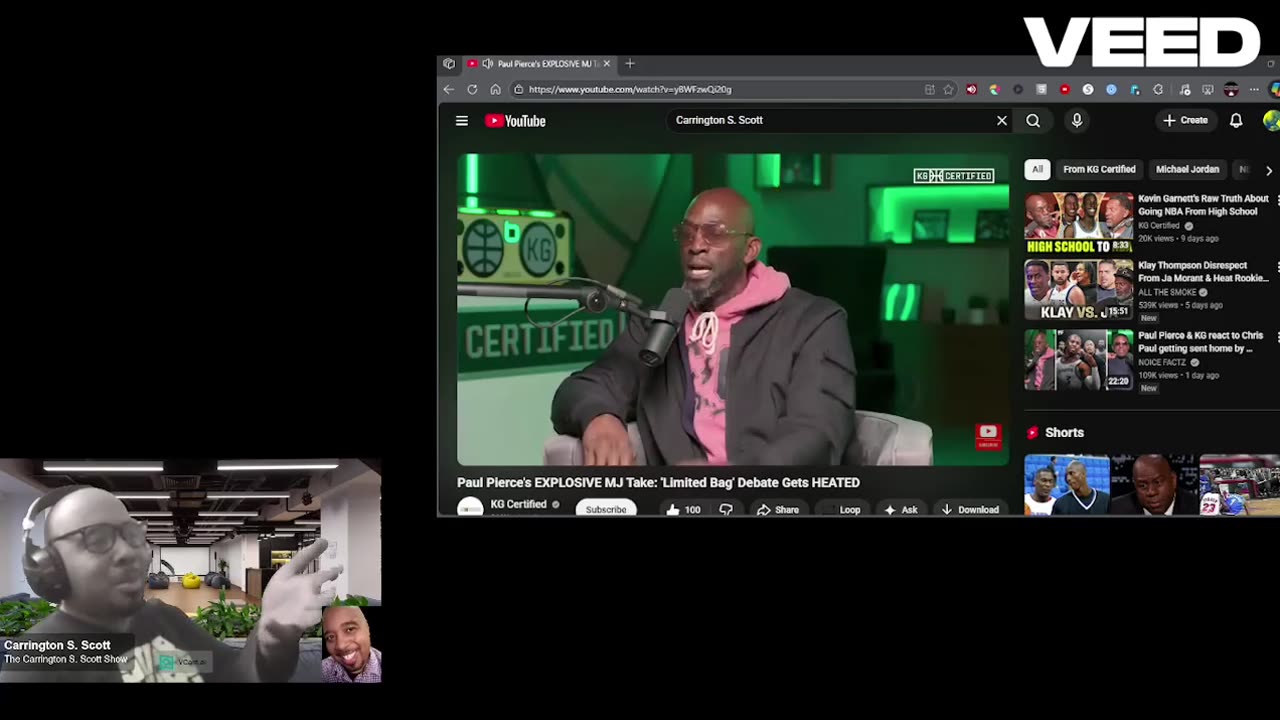Run search with the magnifier button
Viewport: 1280px width, 720px height.
click(1033, 121)
